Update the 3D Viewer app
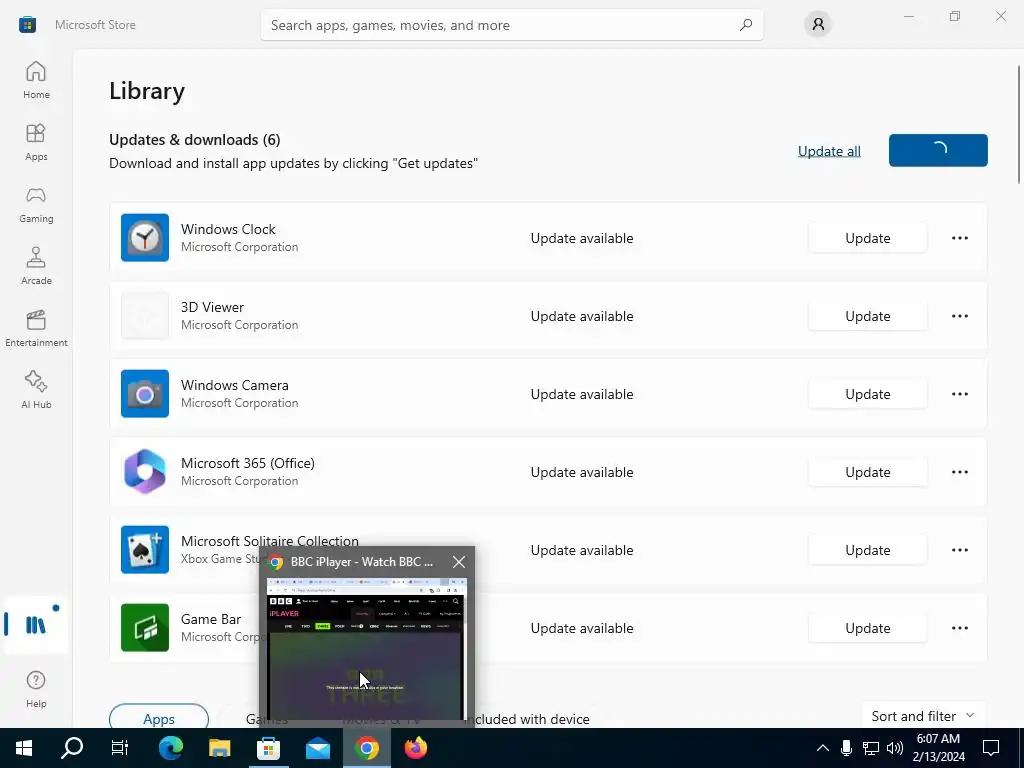Screen dimensions: 1024x768 pyautogui.click(x=867, y=316)
